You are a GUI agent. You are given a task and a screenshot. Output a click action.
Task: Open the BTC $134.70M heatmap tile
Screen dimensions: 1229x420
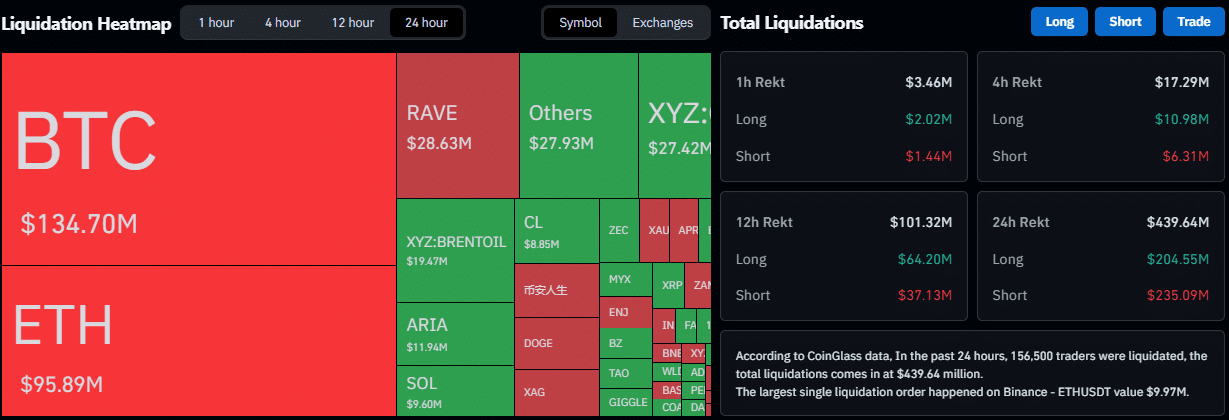(198, 160)
